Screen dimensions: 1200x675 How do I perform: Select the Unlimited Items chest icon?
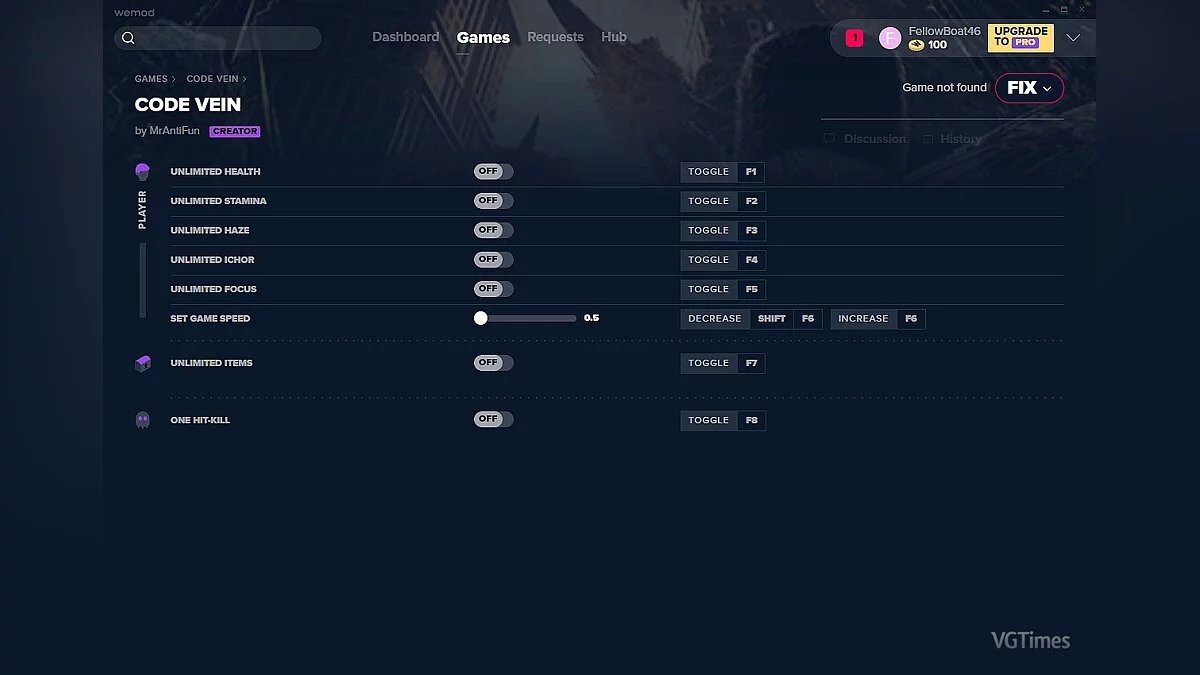[x=143, y=363]
